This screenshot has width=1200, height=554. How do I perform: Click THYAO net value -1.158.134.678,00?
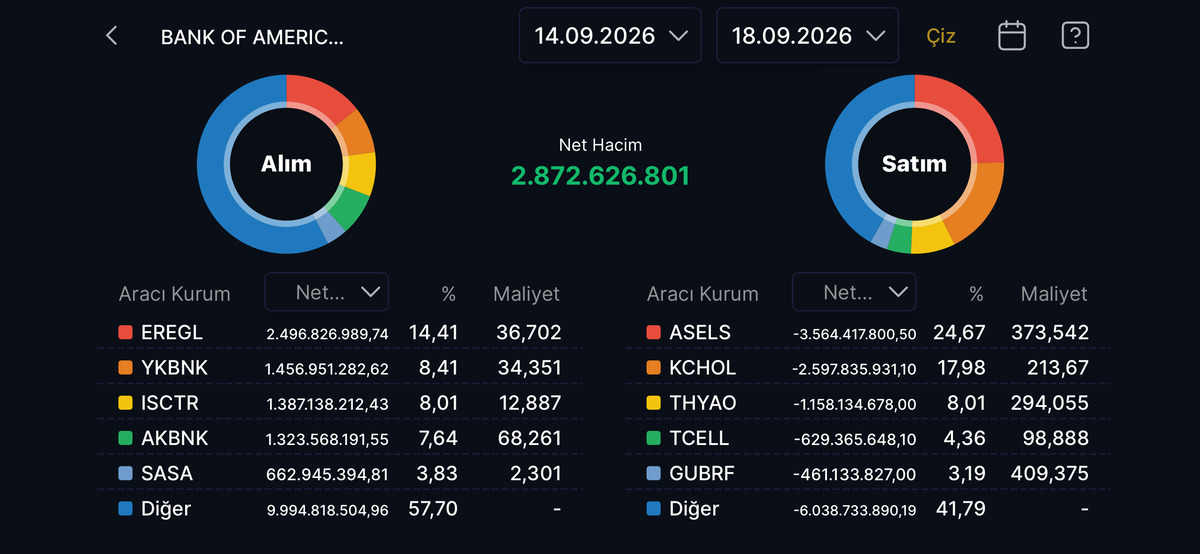(x=854, y=404)
